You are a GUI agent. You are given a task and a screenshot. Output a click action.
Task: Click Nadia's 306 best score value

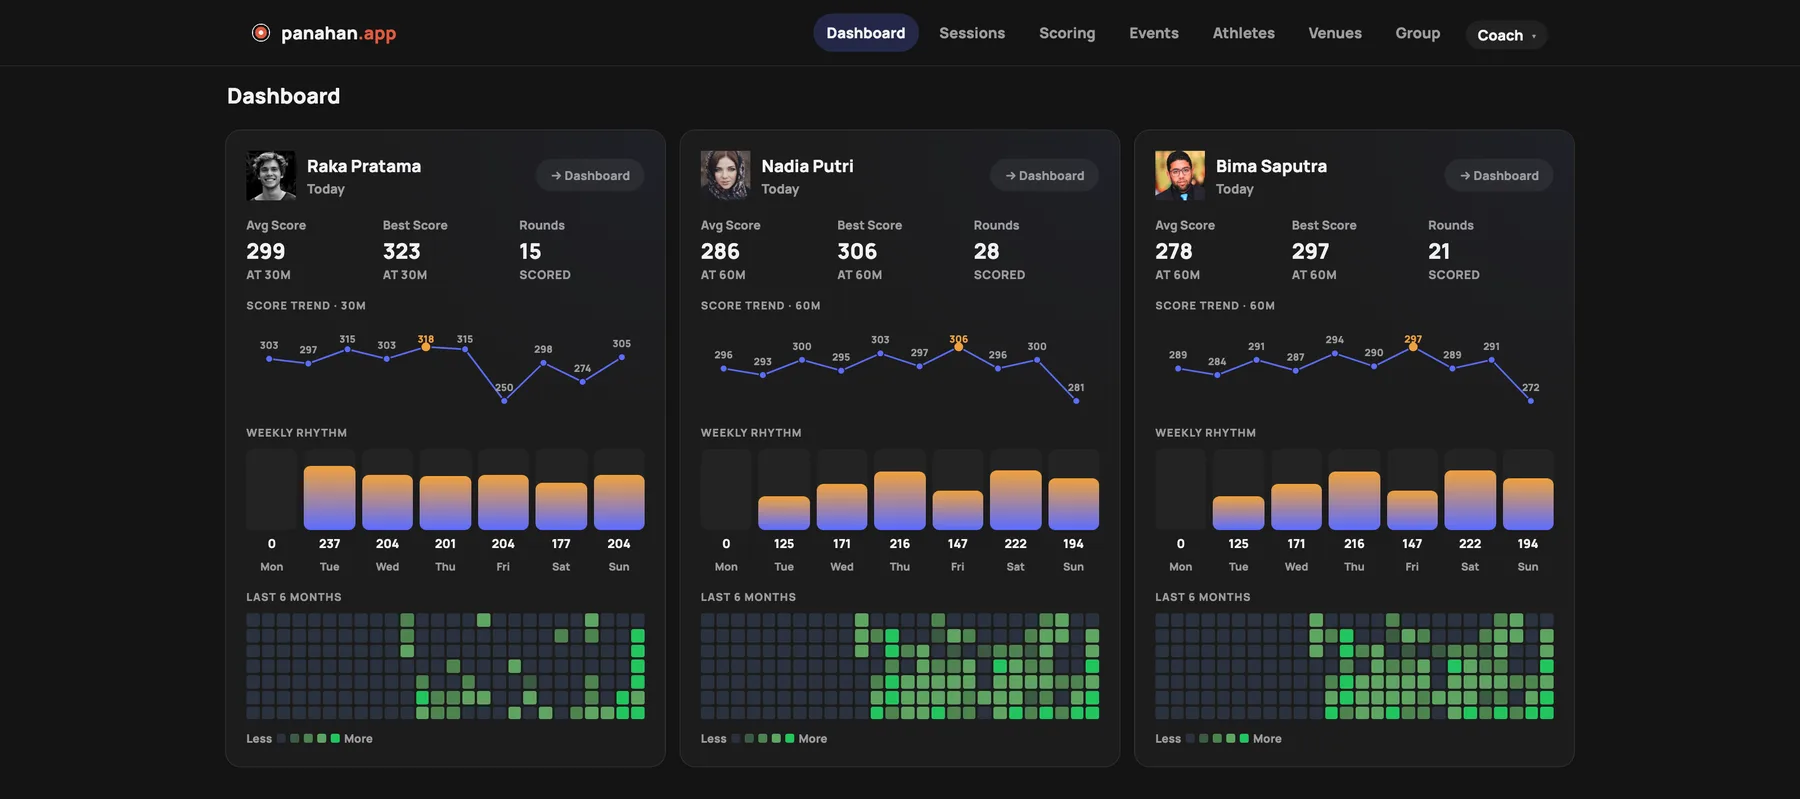tap(857, 251)
